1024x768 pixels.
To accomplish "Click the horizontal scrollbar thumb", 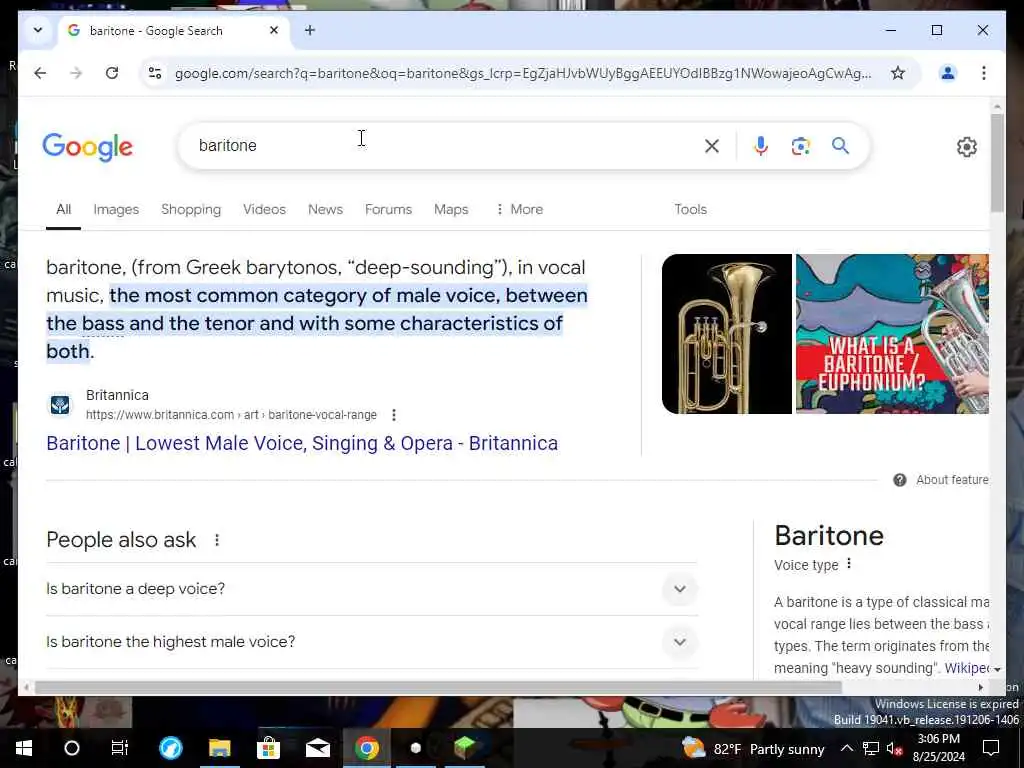I will (438, 687).
